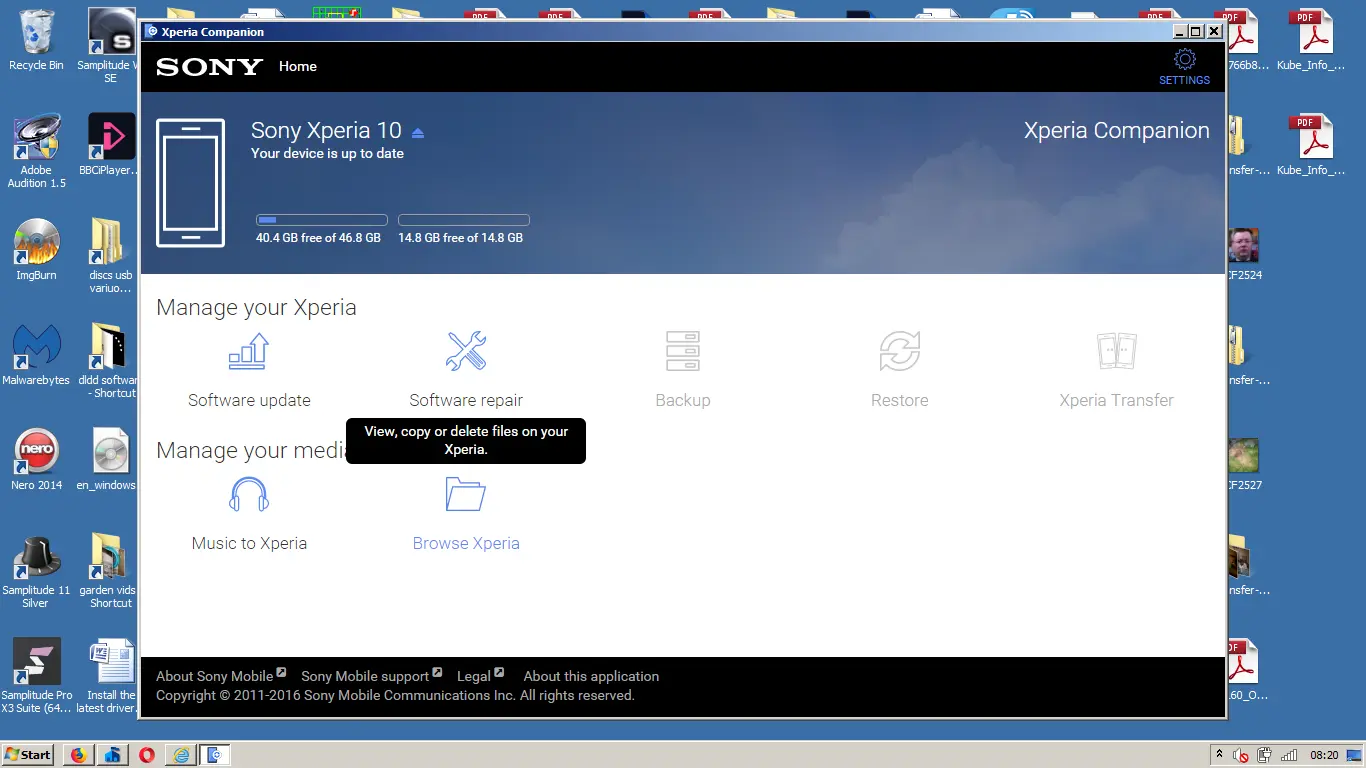Open Sony Mobile support link
Screen dimensions: 1366x768
(x=365, y=676)
